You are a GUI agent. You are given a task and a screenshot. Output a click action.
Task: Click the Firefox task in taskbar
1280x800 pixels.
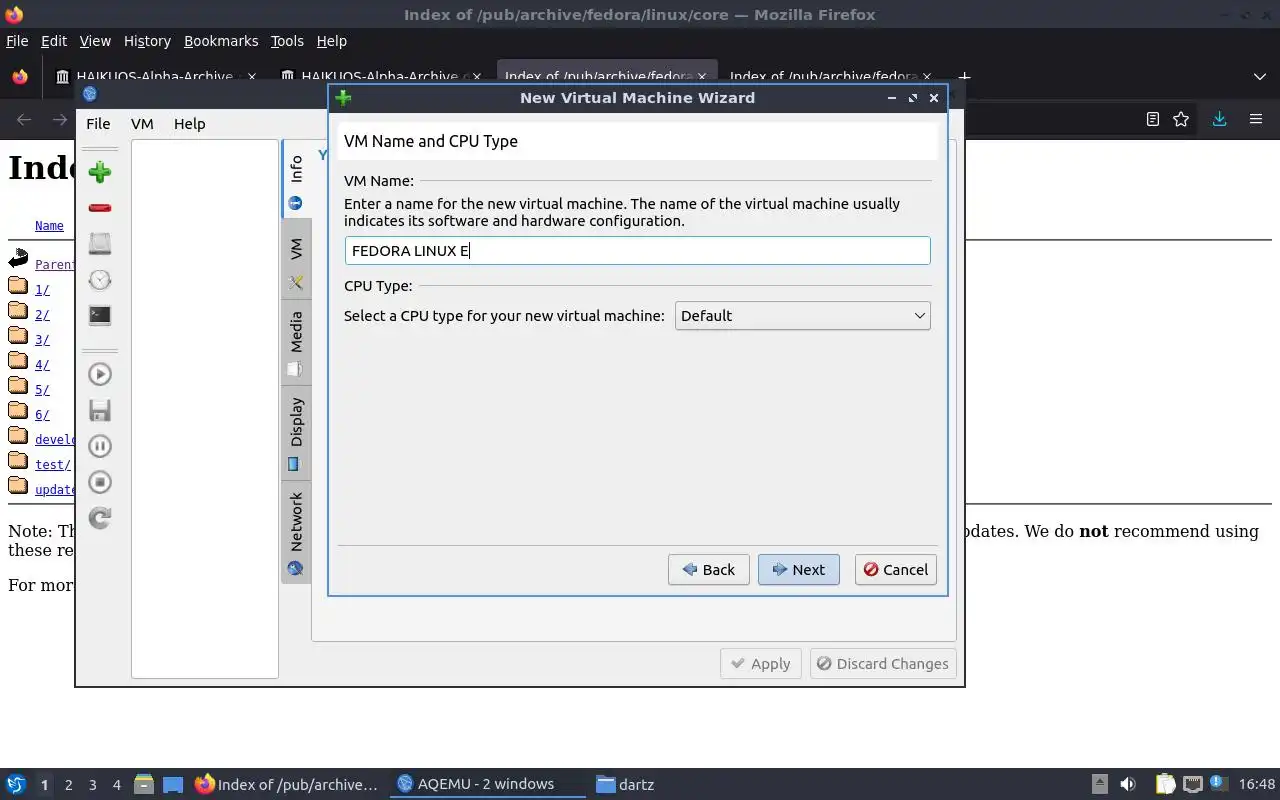click(288, 785)
